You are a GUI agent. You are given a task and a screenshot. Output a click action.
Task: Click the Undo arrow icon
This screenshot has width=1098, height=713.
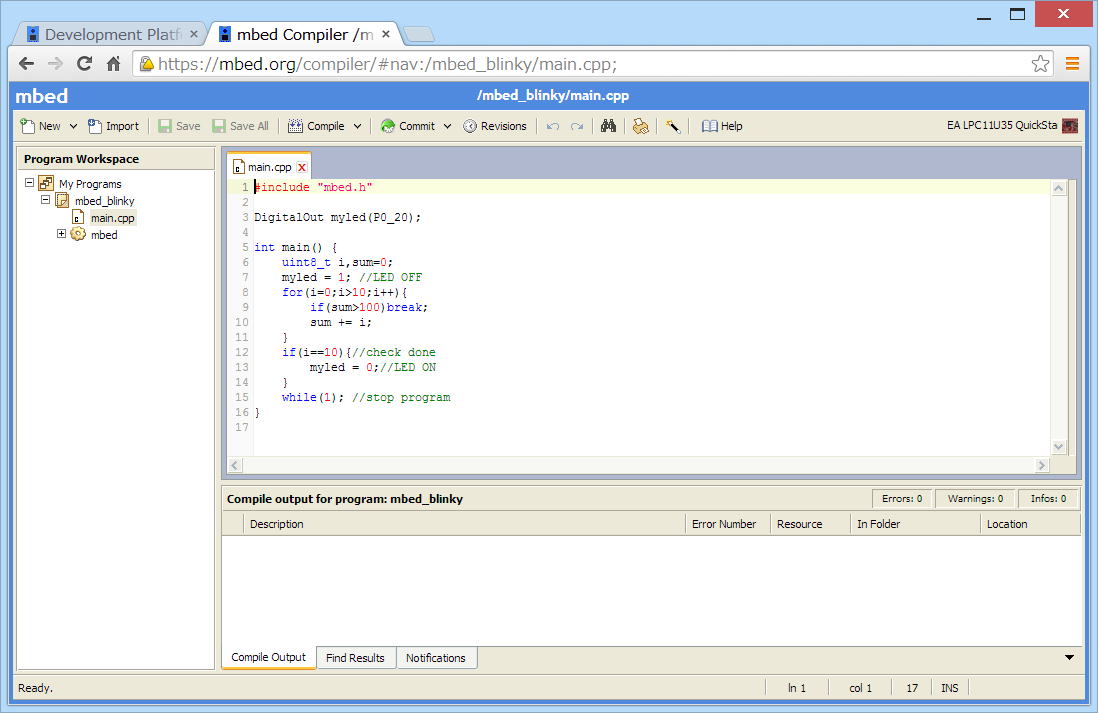(553, 126)
